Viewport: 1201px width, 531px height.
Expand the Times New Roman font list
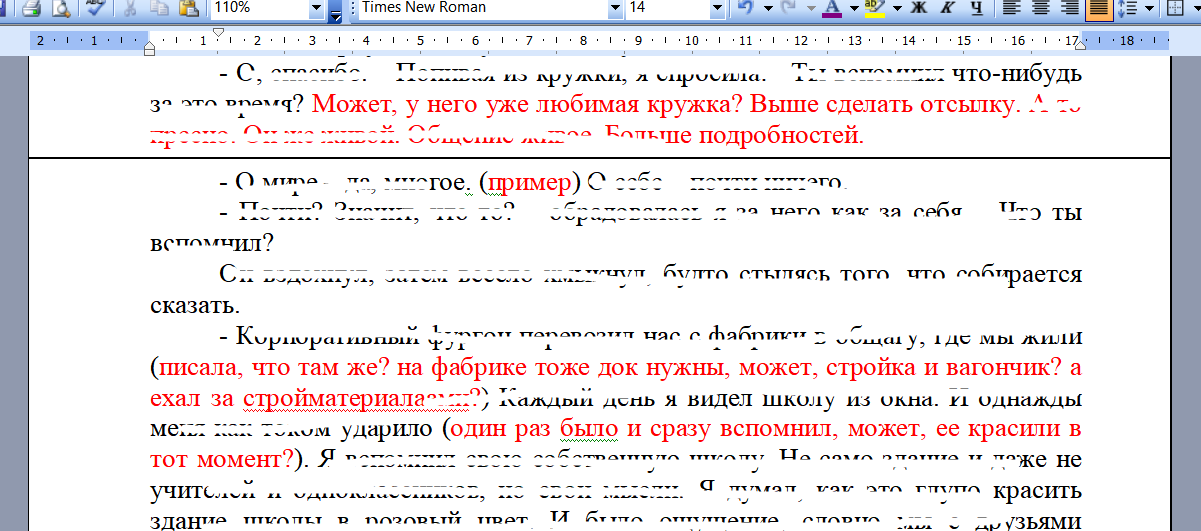(x=615, y=9)
